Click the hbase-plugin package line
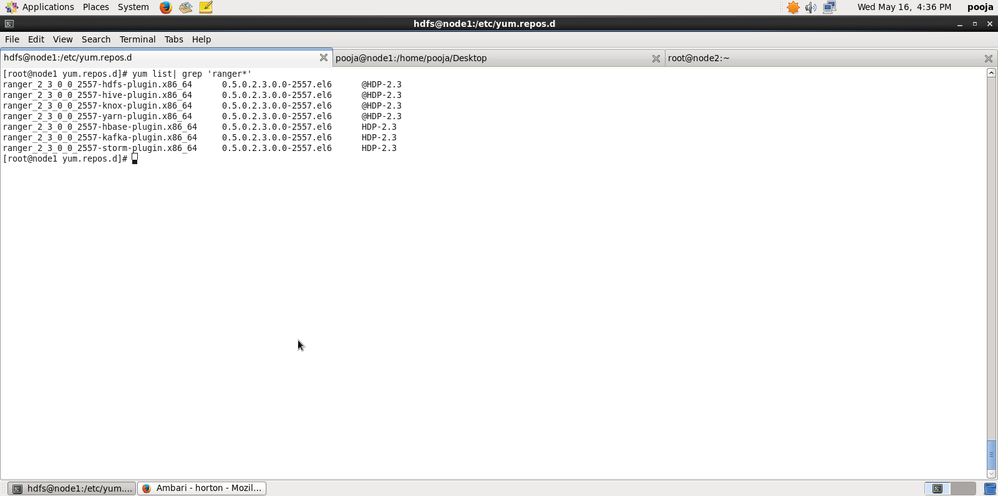Image resolution: width=998 pixels, height=496 pixels. [199, 127]
